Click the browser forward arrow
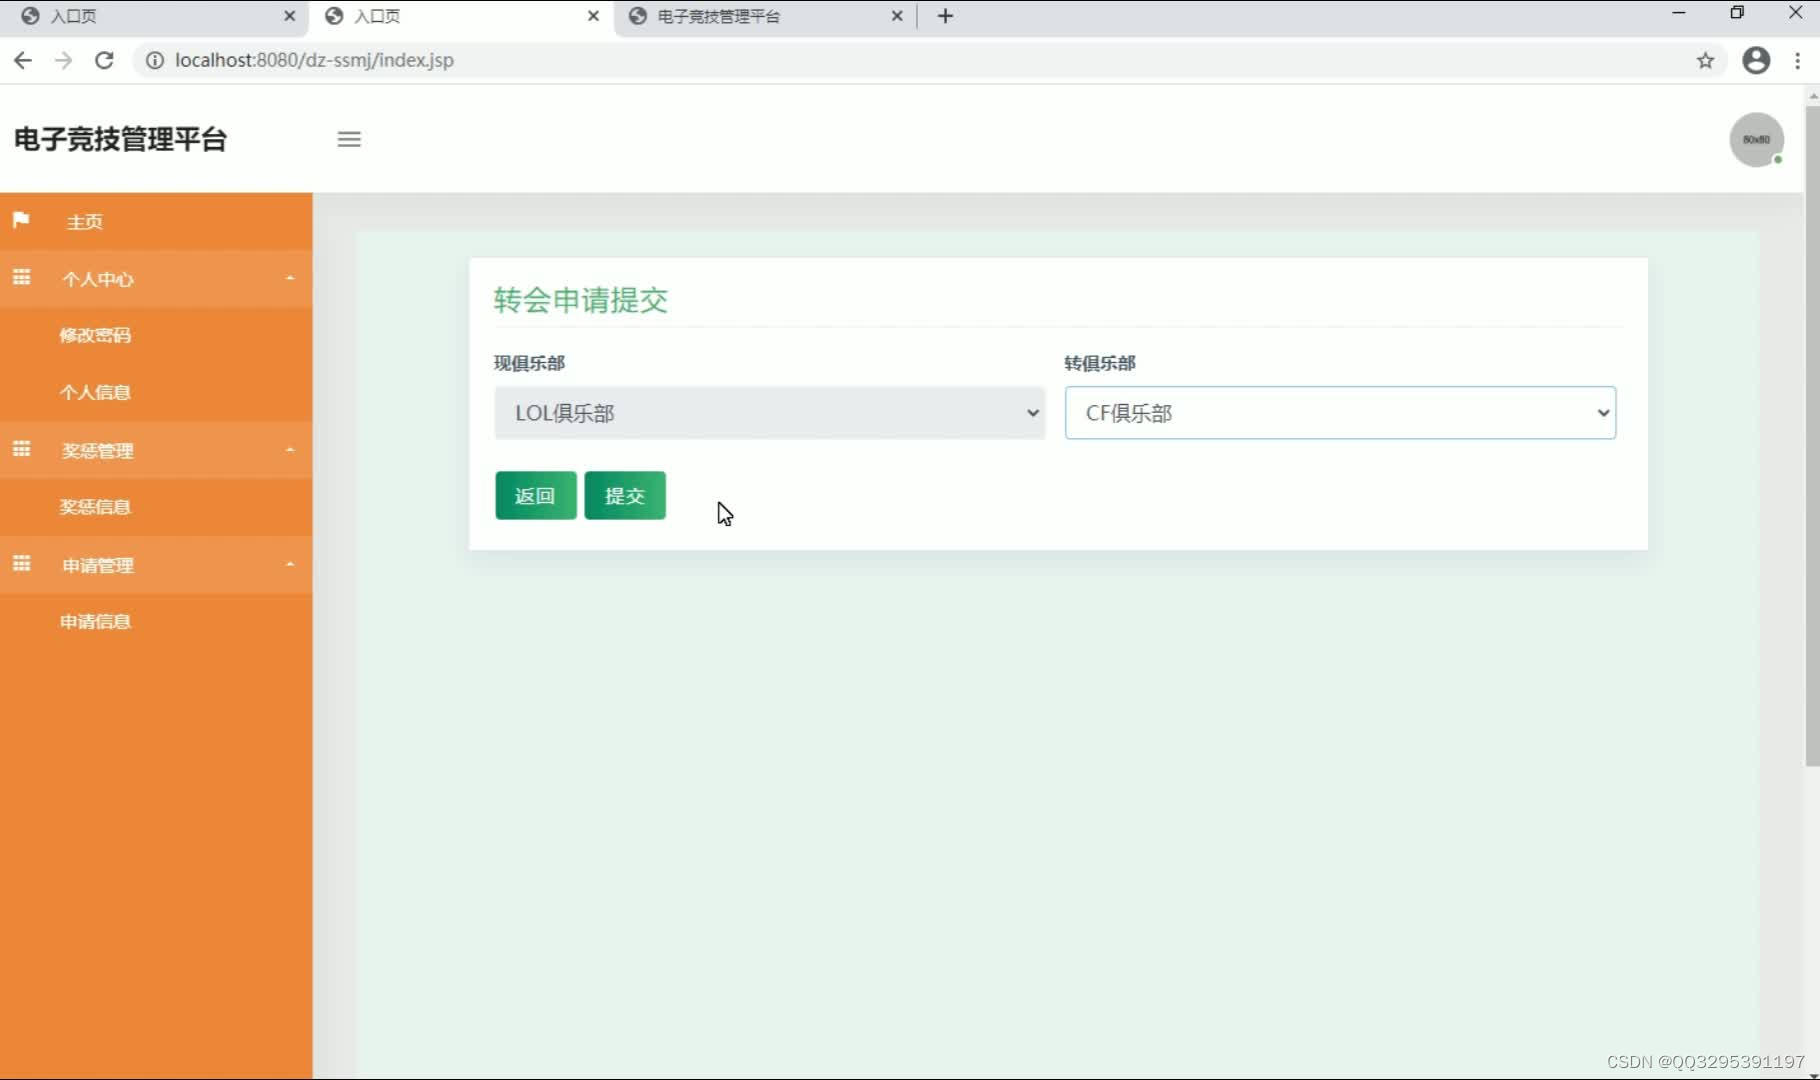The width and height of the screenshot is (1820, 1080). click(63, 60)
